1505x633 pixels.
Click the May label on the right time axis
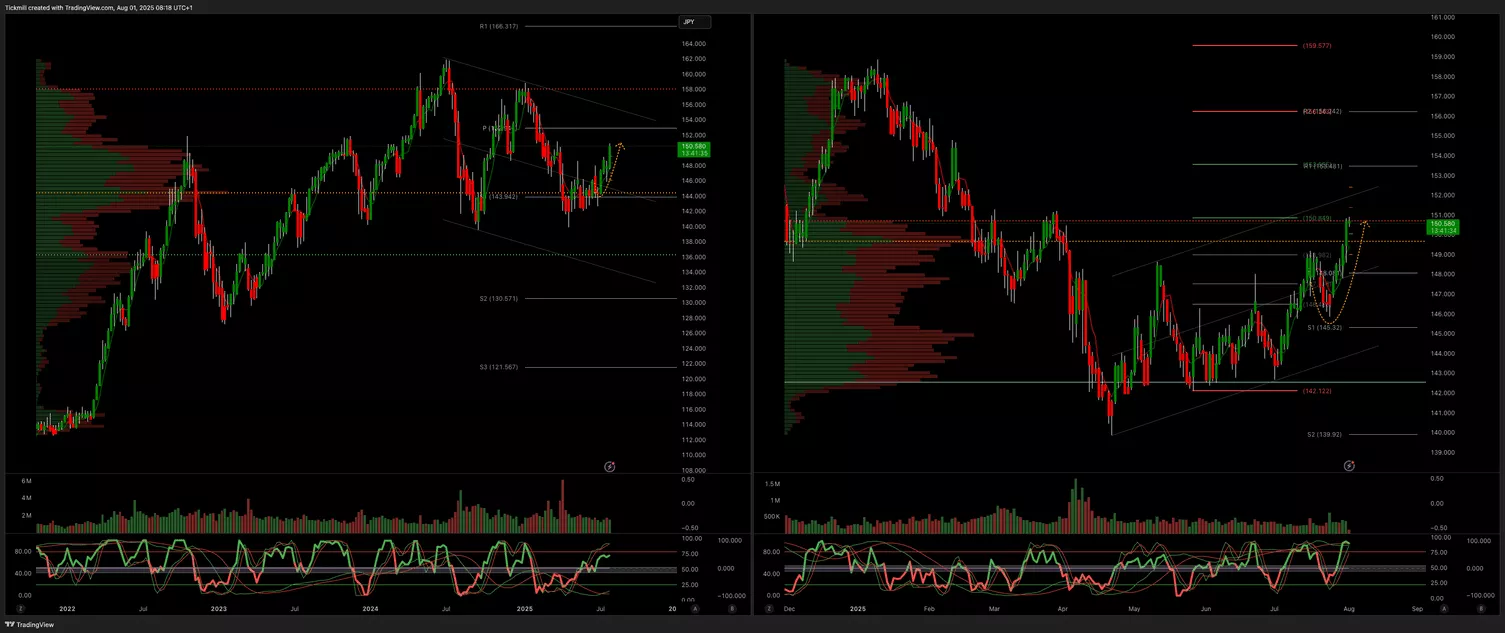[x=1134, y=608]
